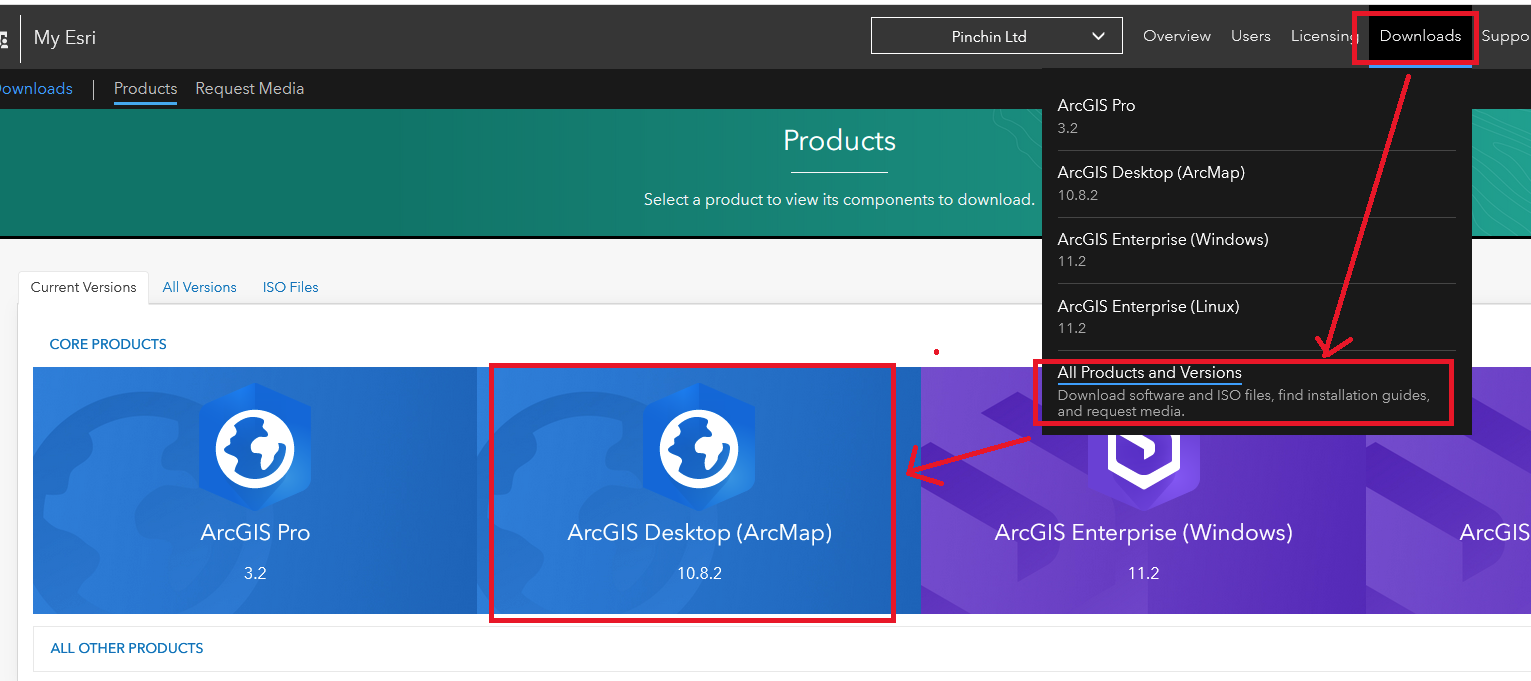The image size is (1531, 681).
Task: Click the Overview navigation item
Action: pos(1176,36)
